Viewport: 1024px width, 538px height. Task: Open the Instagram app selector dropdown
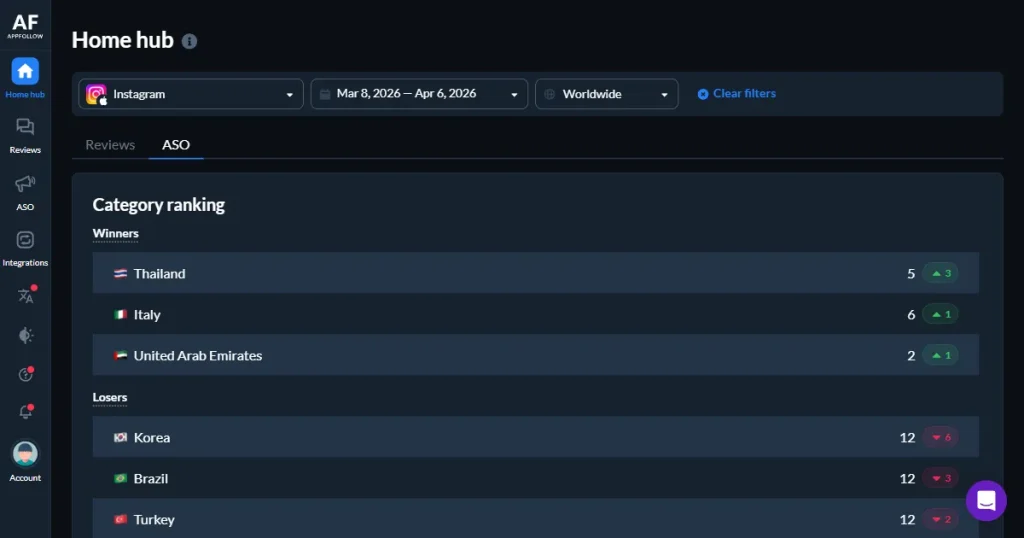pyautogui.click(x=191, y=94)
